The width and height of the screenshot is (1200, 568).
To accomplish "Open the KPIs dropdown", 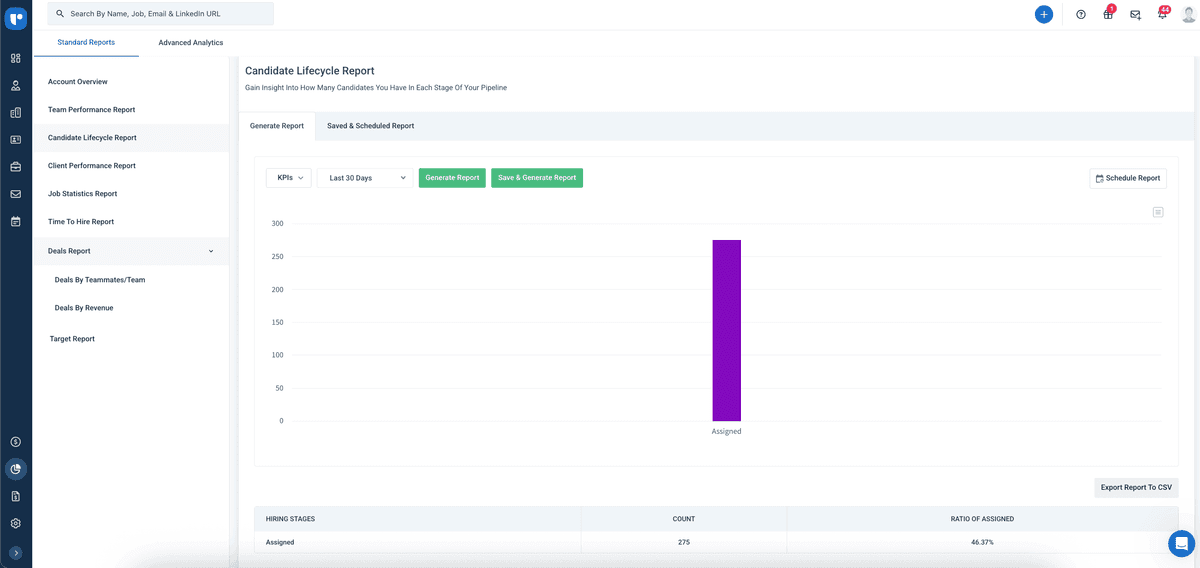I will pos(288,178).
